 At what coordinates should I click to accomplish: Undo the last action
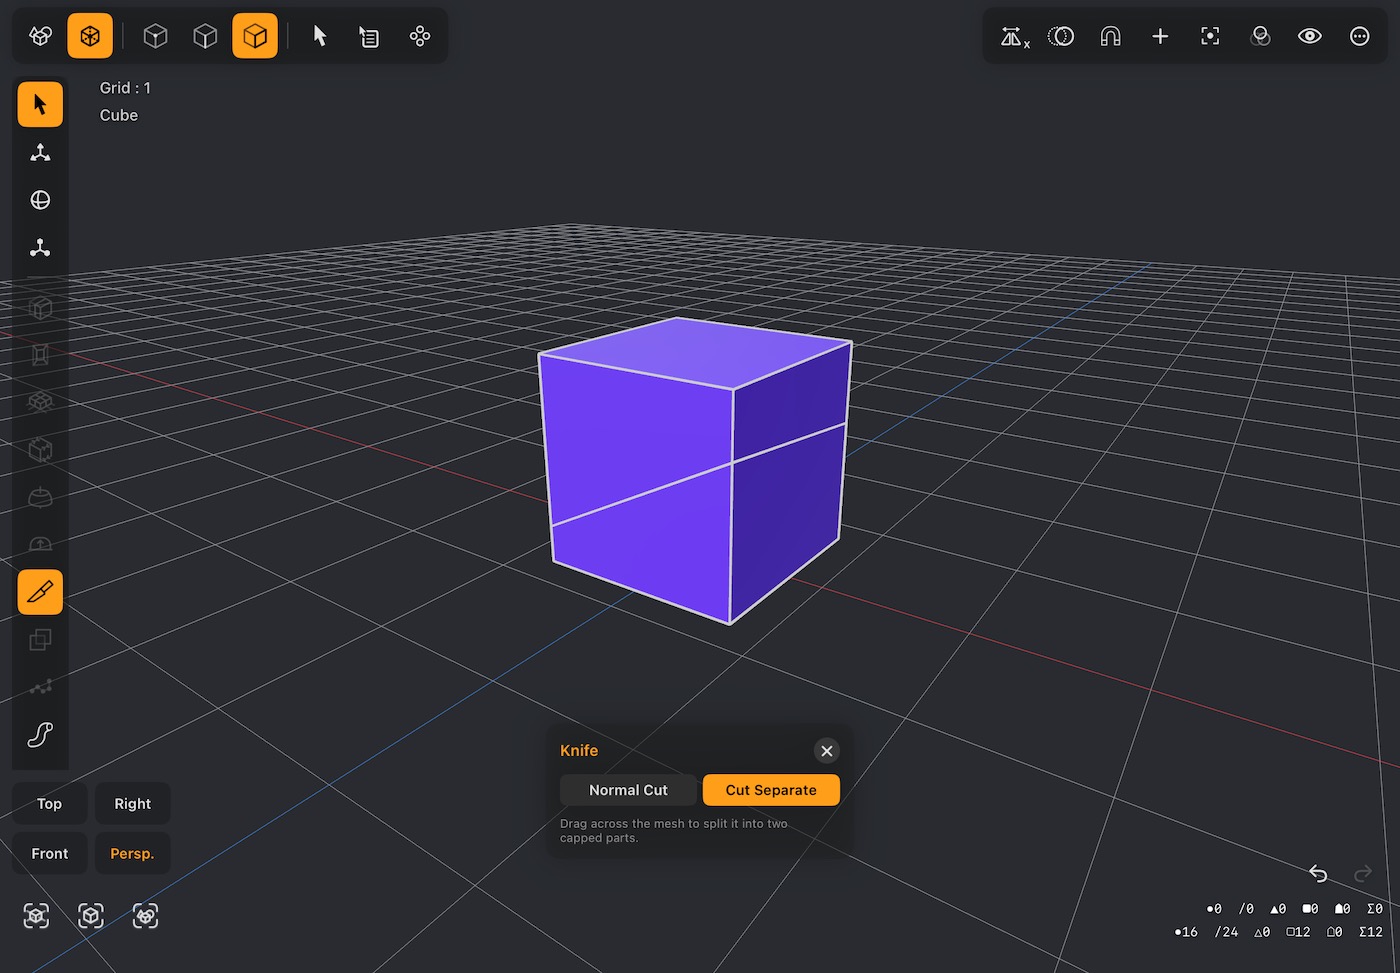[x=1318, y=874]
